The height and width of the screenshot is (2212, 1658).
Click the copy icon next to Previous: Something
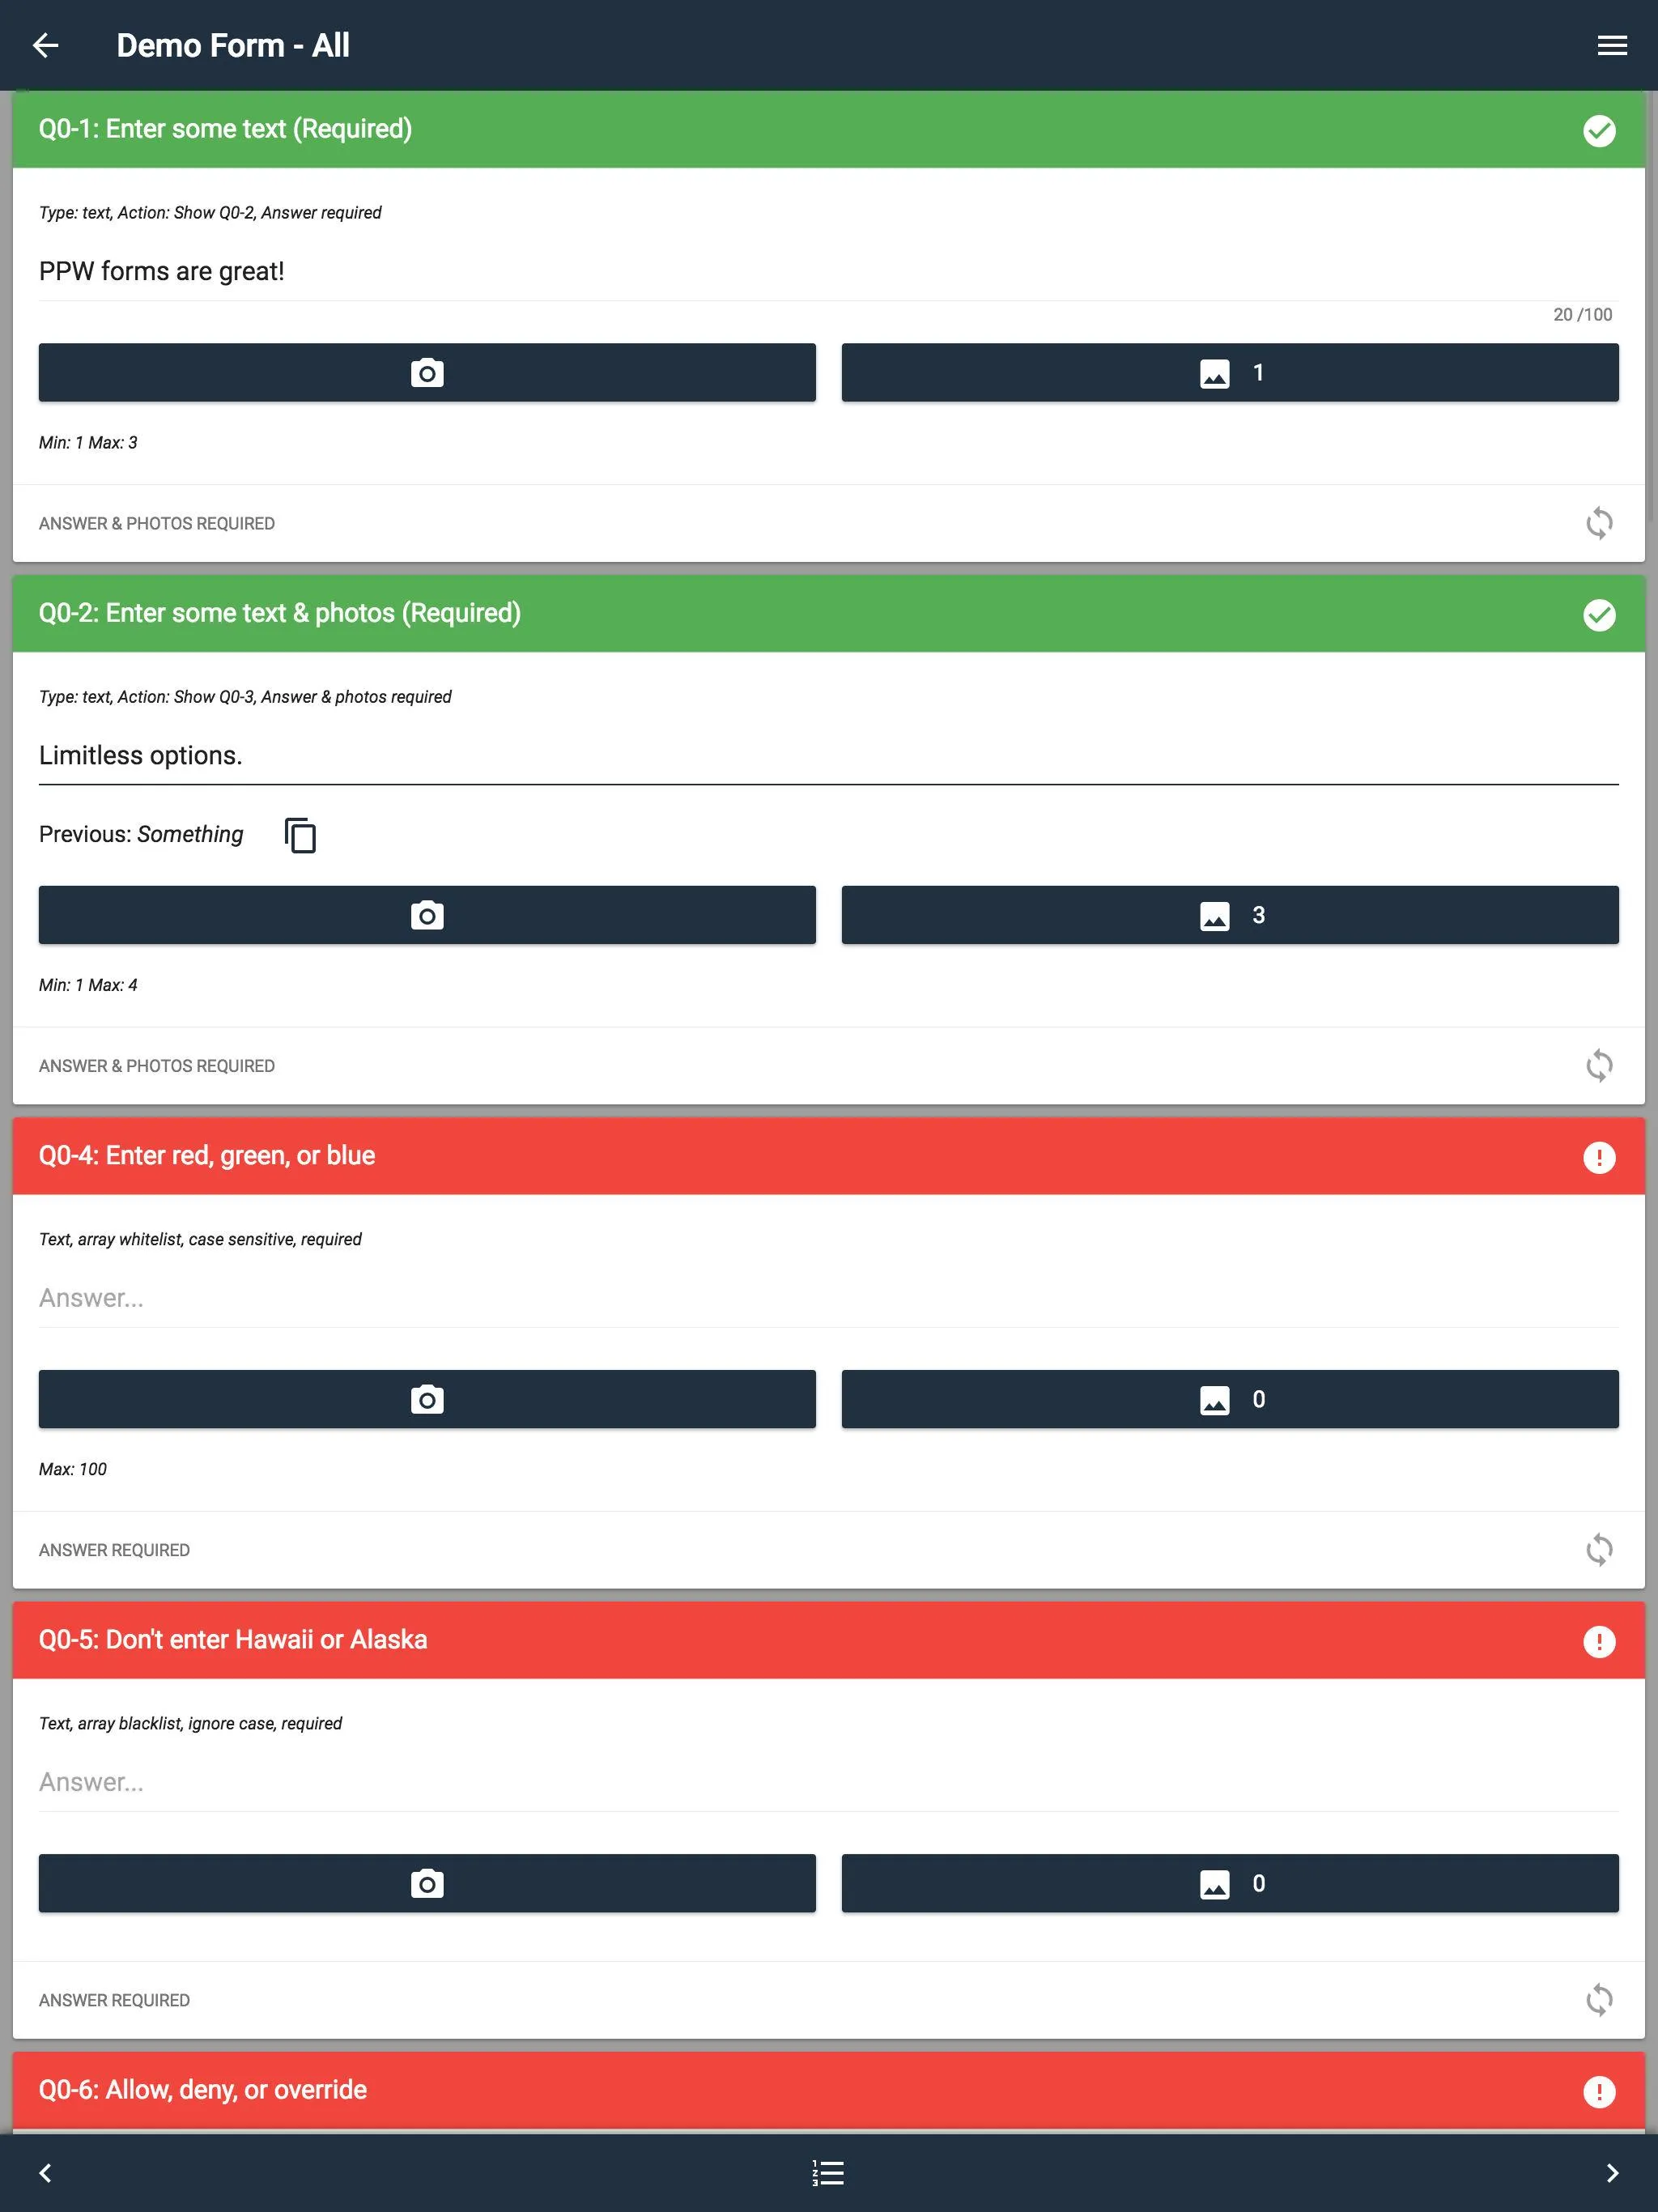point(298,834)
